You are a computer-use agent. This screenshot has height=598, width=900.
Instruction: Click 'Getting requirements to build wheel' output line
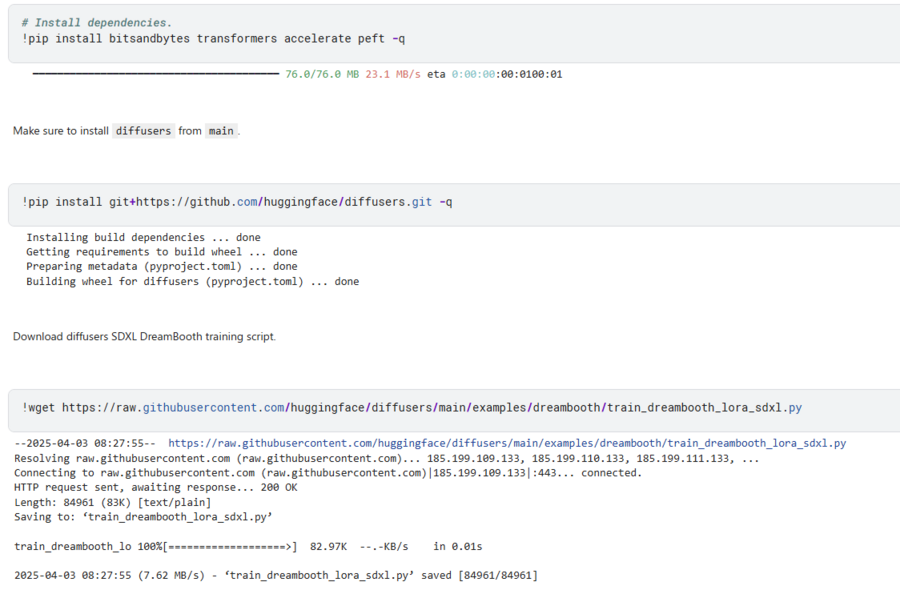(x=161, y=252)
